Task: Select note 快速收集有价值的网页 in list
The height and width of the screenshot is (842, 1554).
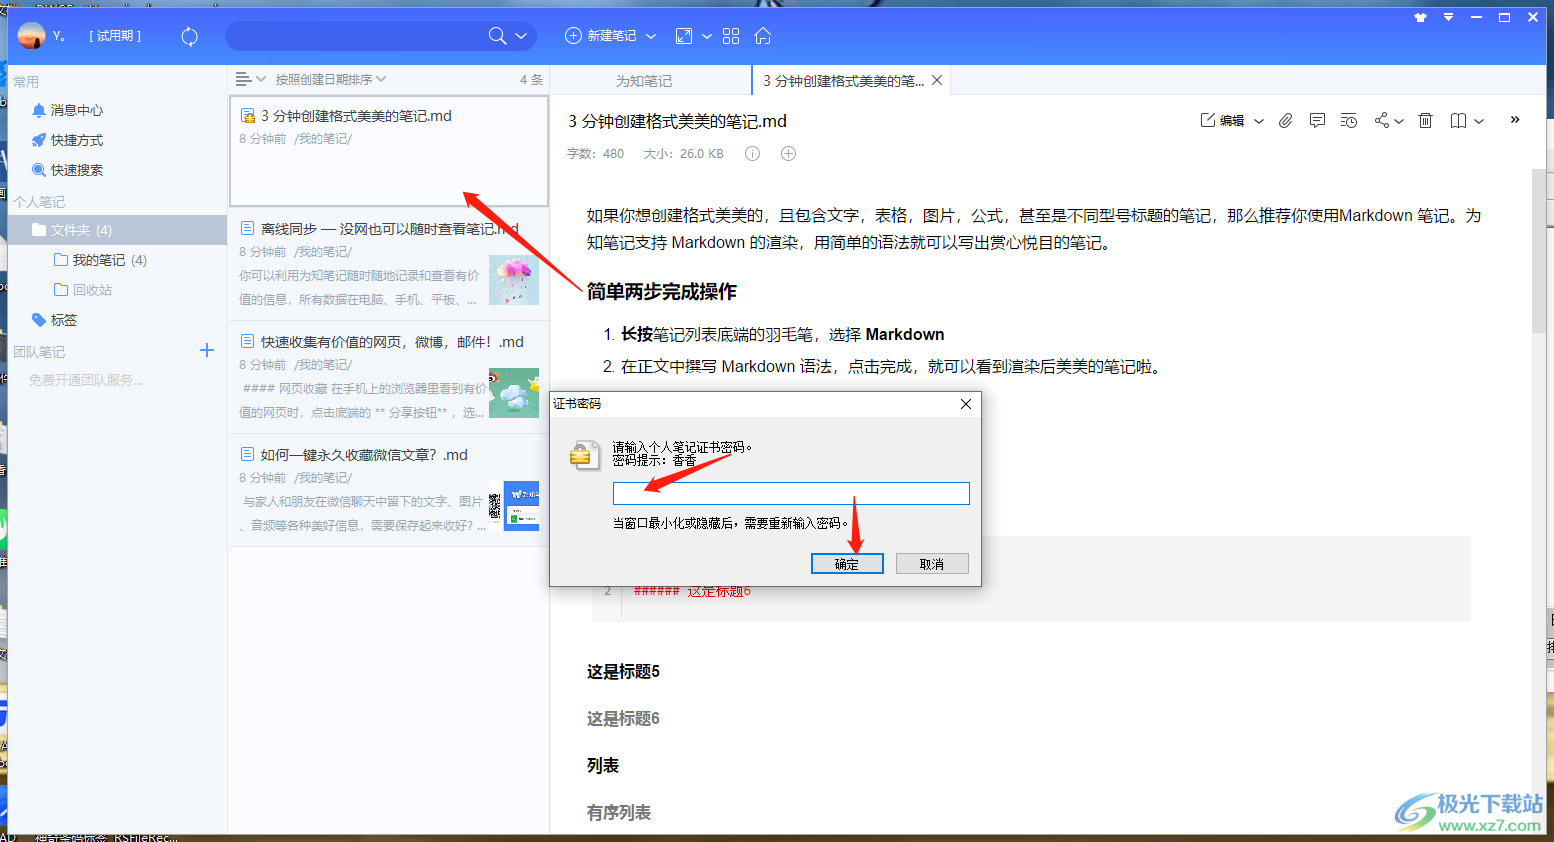Action: [389, 377]
